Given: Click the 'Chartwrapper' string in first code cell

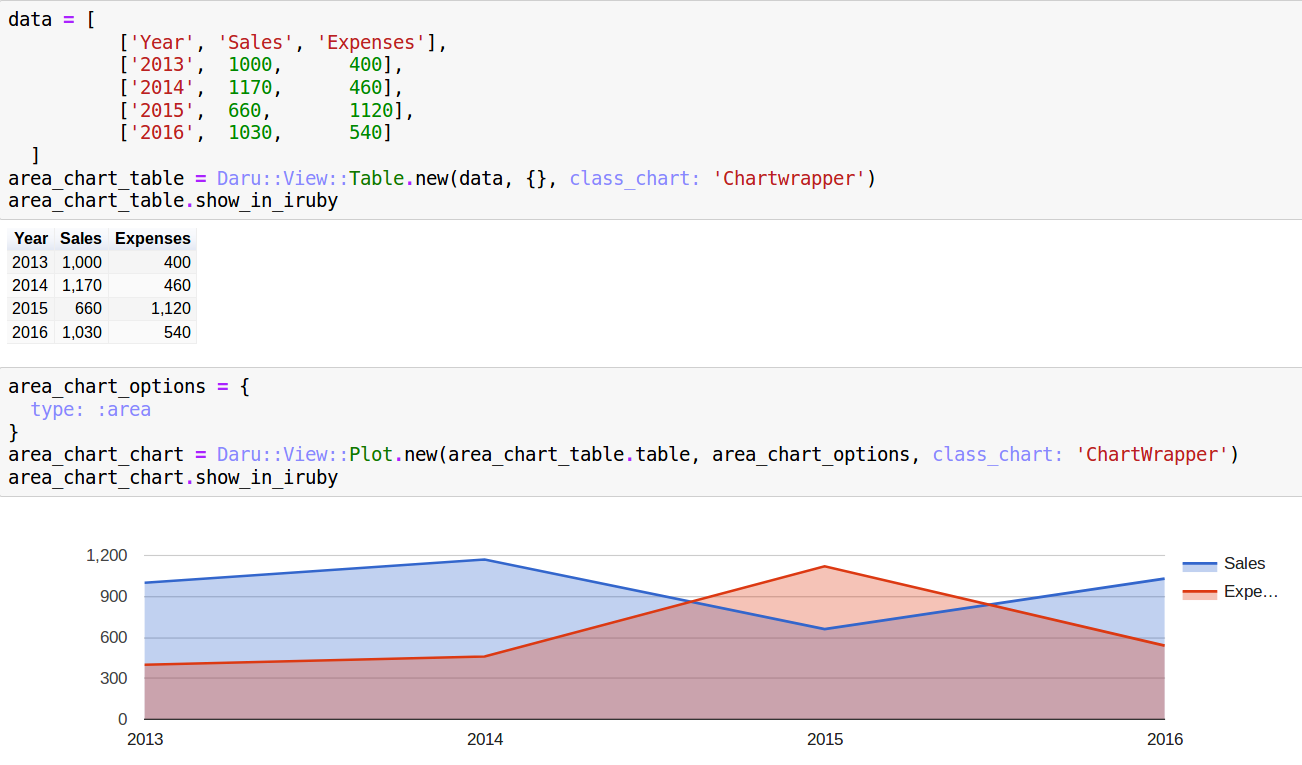Looking at the screenshot, I should 788,178.
